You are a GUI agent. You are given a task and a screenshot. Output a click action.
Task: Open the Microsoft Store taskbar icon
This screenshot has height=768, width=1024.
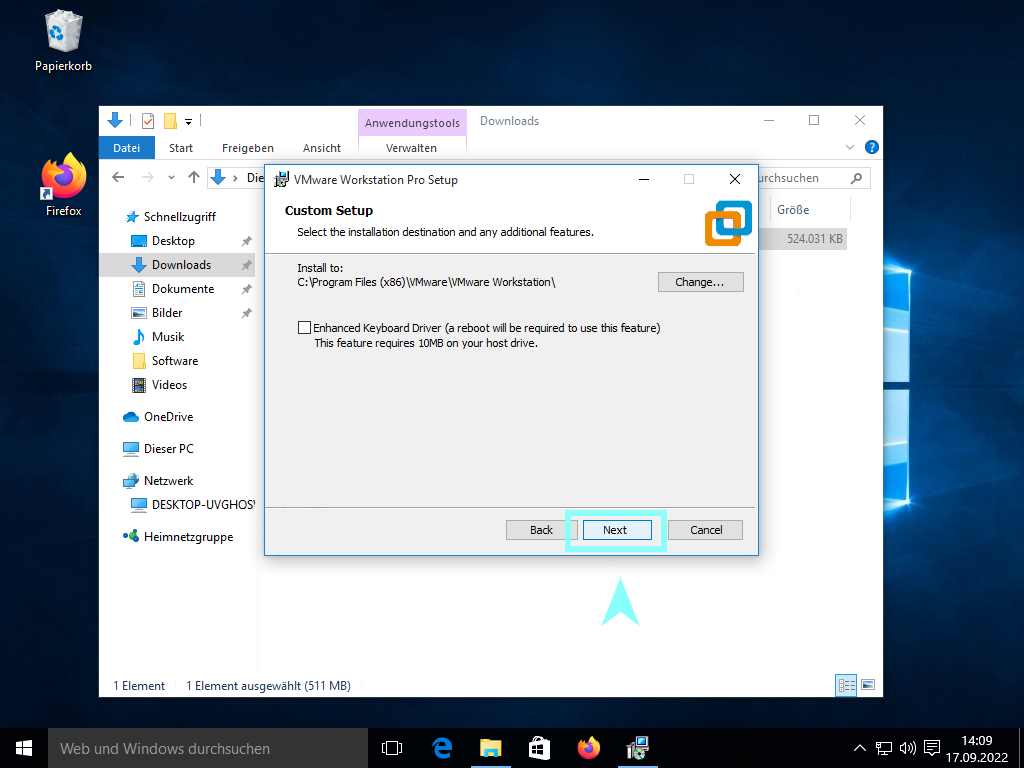click(x=539, y=747)
